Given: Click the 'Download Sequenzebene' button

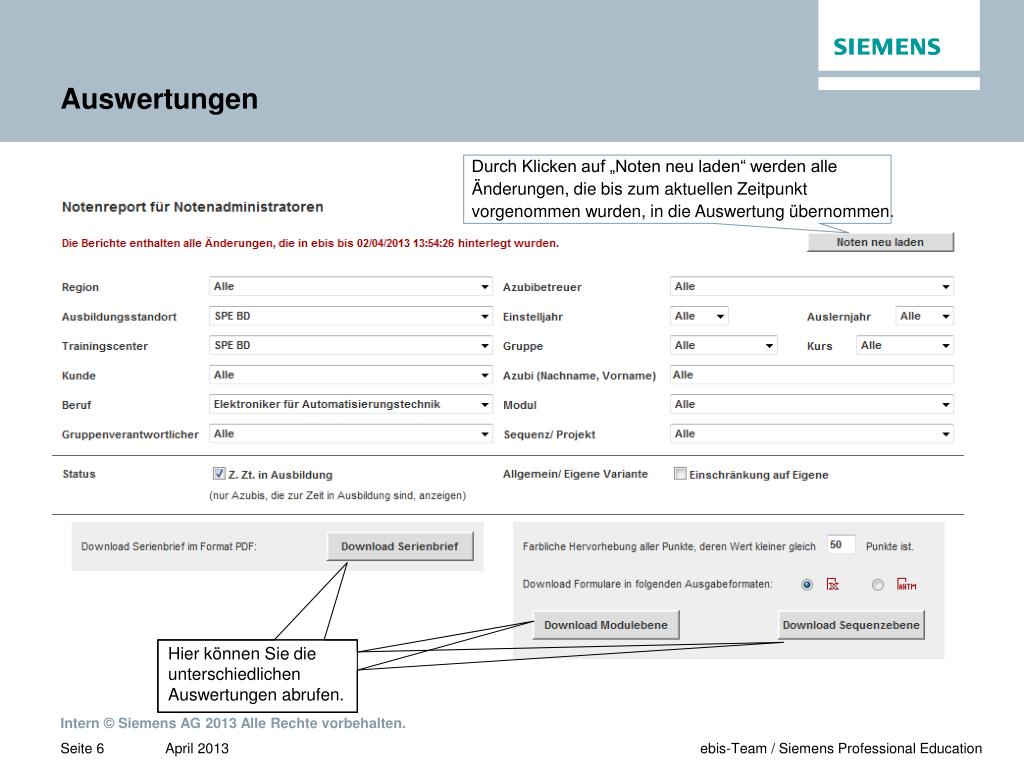Looking at the screenshot, I should (x=851, y=625).
